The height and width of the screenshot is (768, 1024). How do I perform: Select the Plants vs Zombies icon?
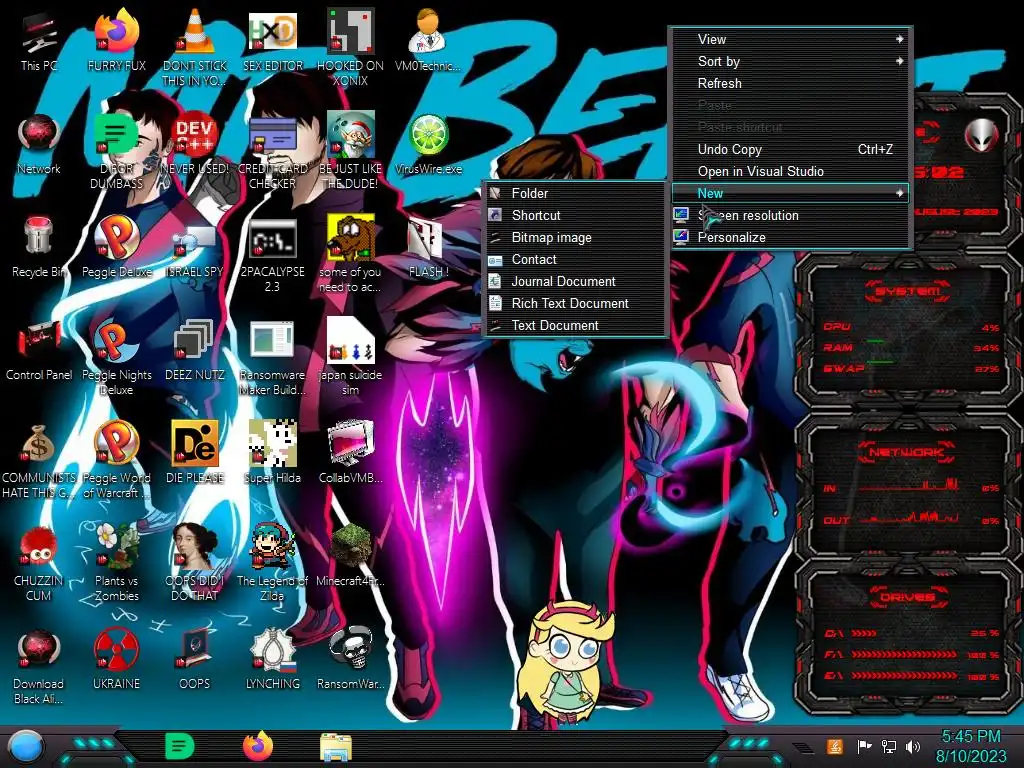[x=116, y=563]
